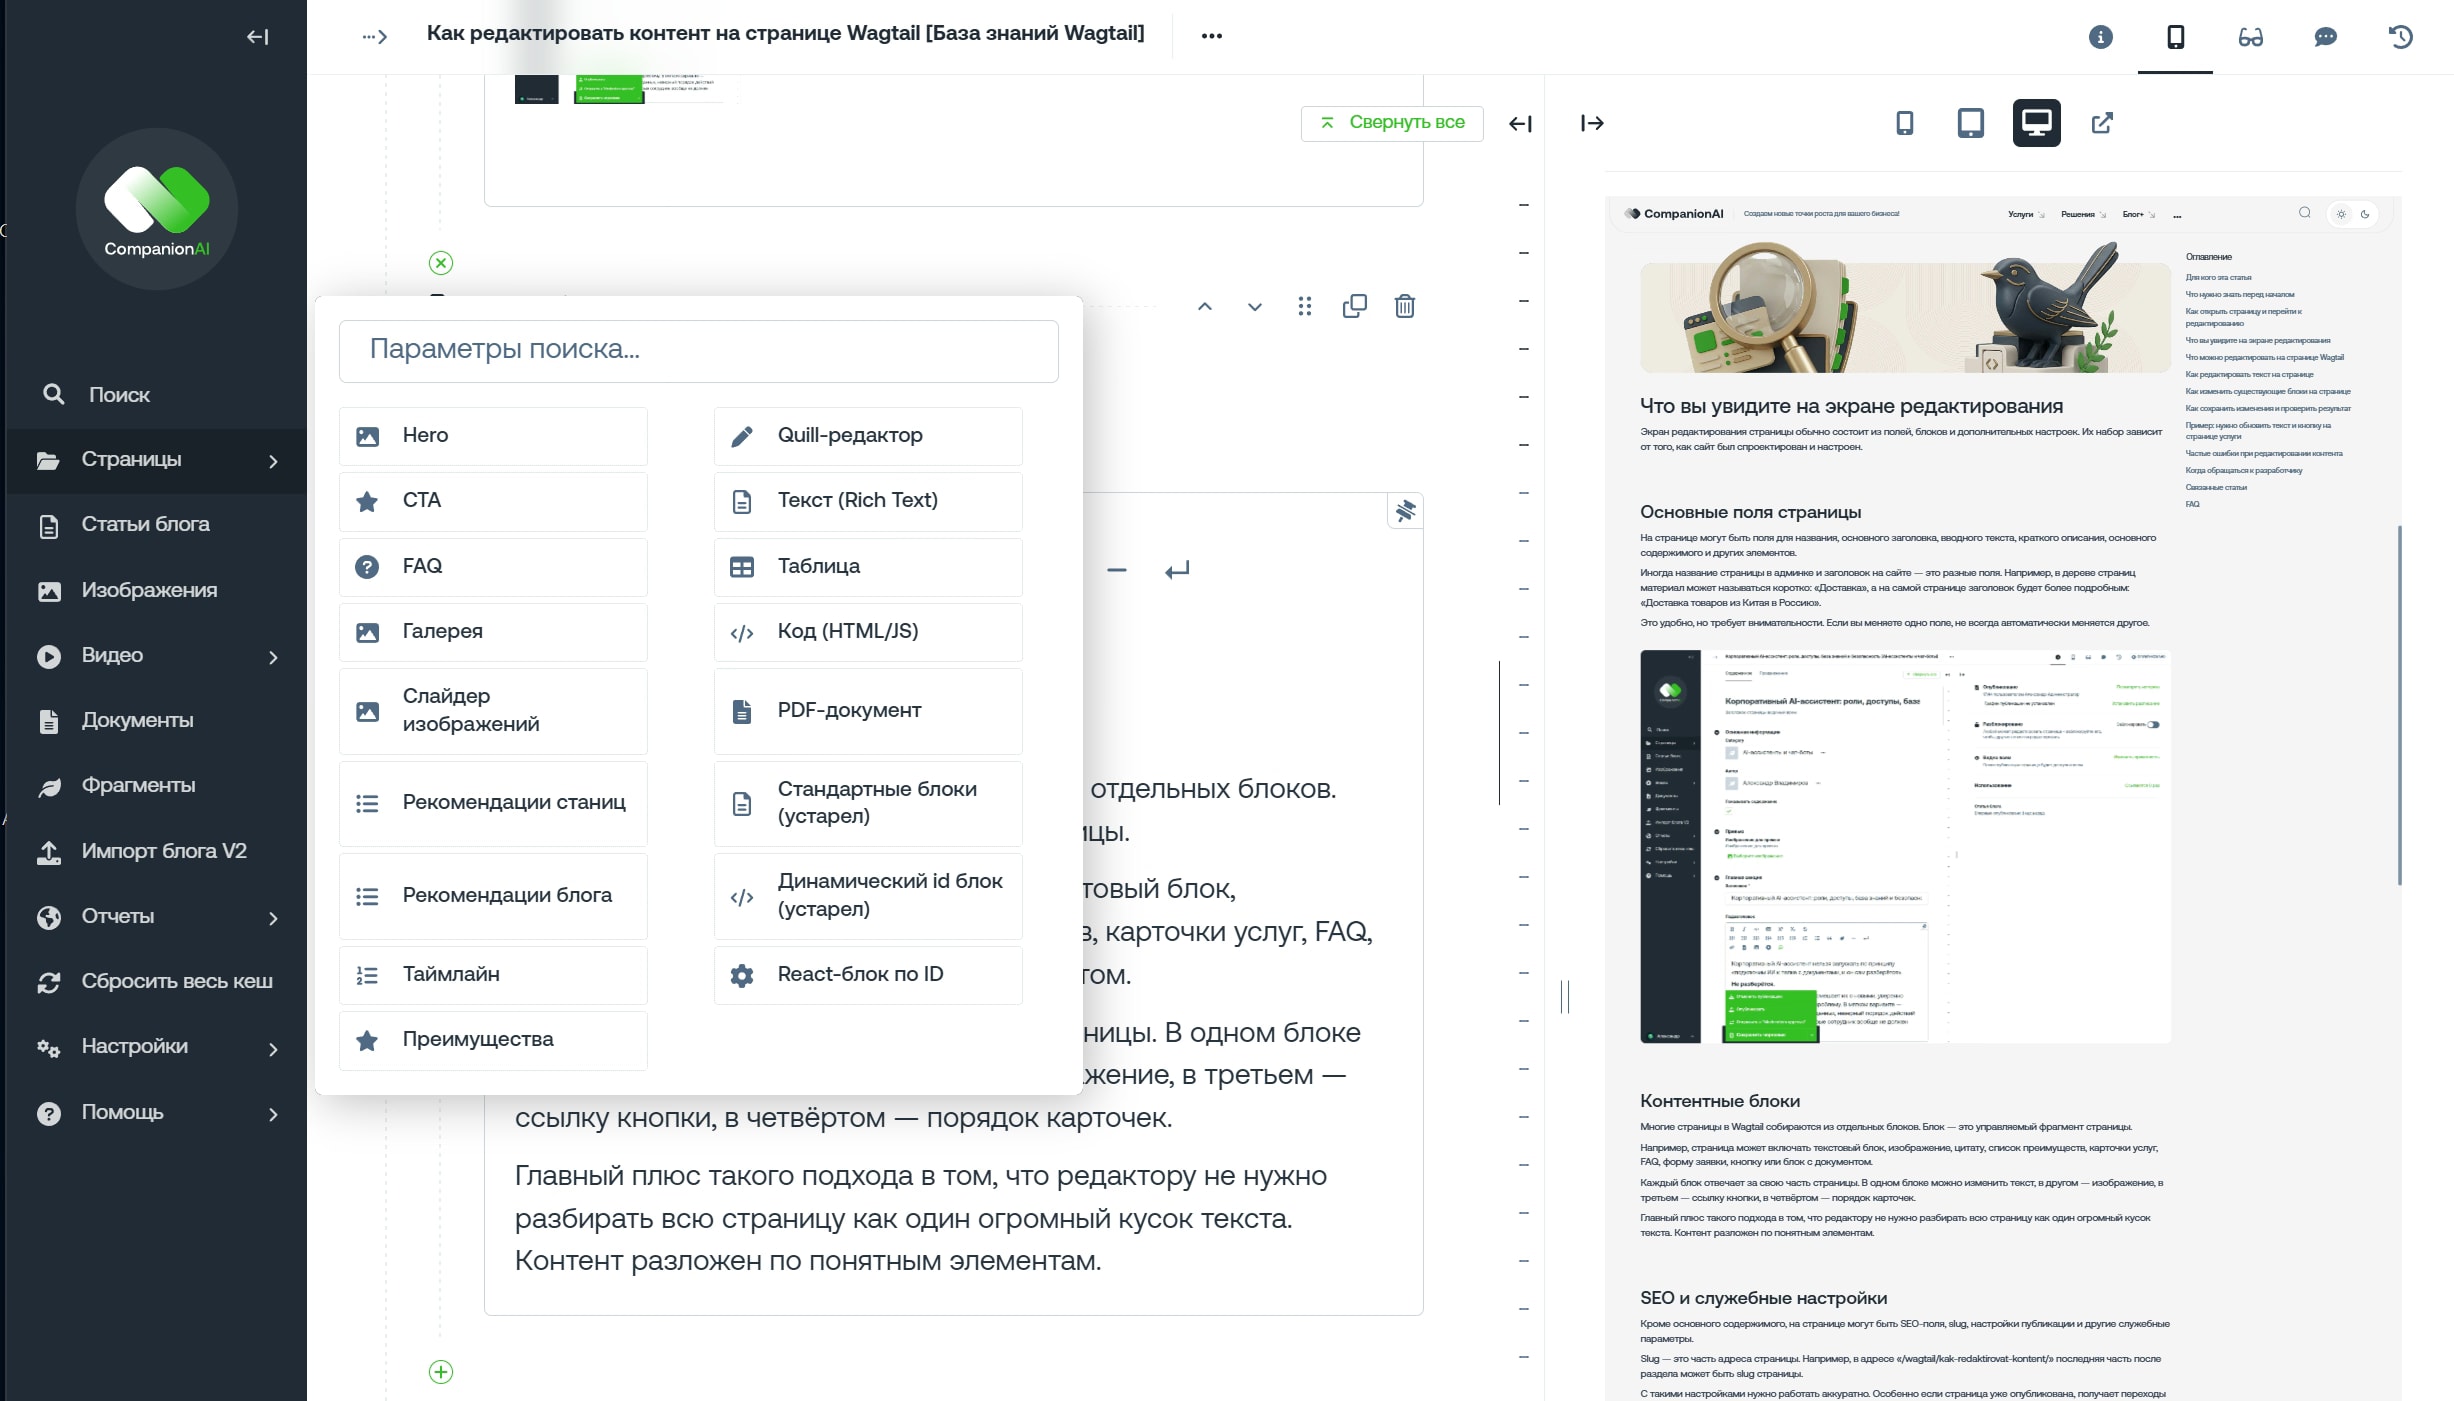This screenshot has width=2454, height=1401.
Task: Choose the Галерея block type
Action: tap(493, 632)
